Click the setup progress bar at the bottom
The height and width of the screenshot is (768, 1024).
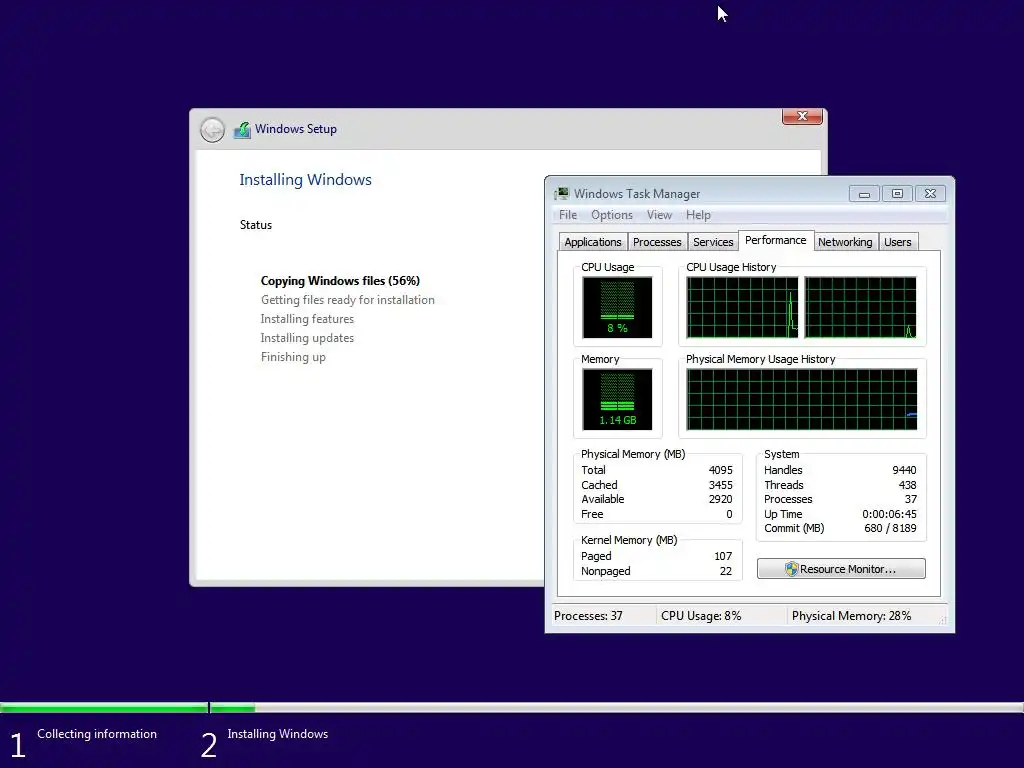(512, 707)
